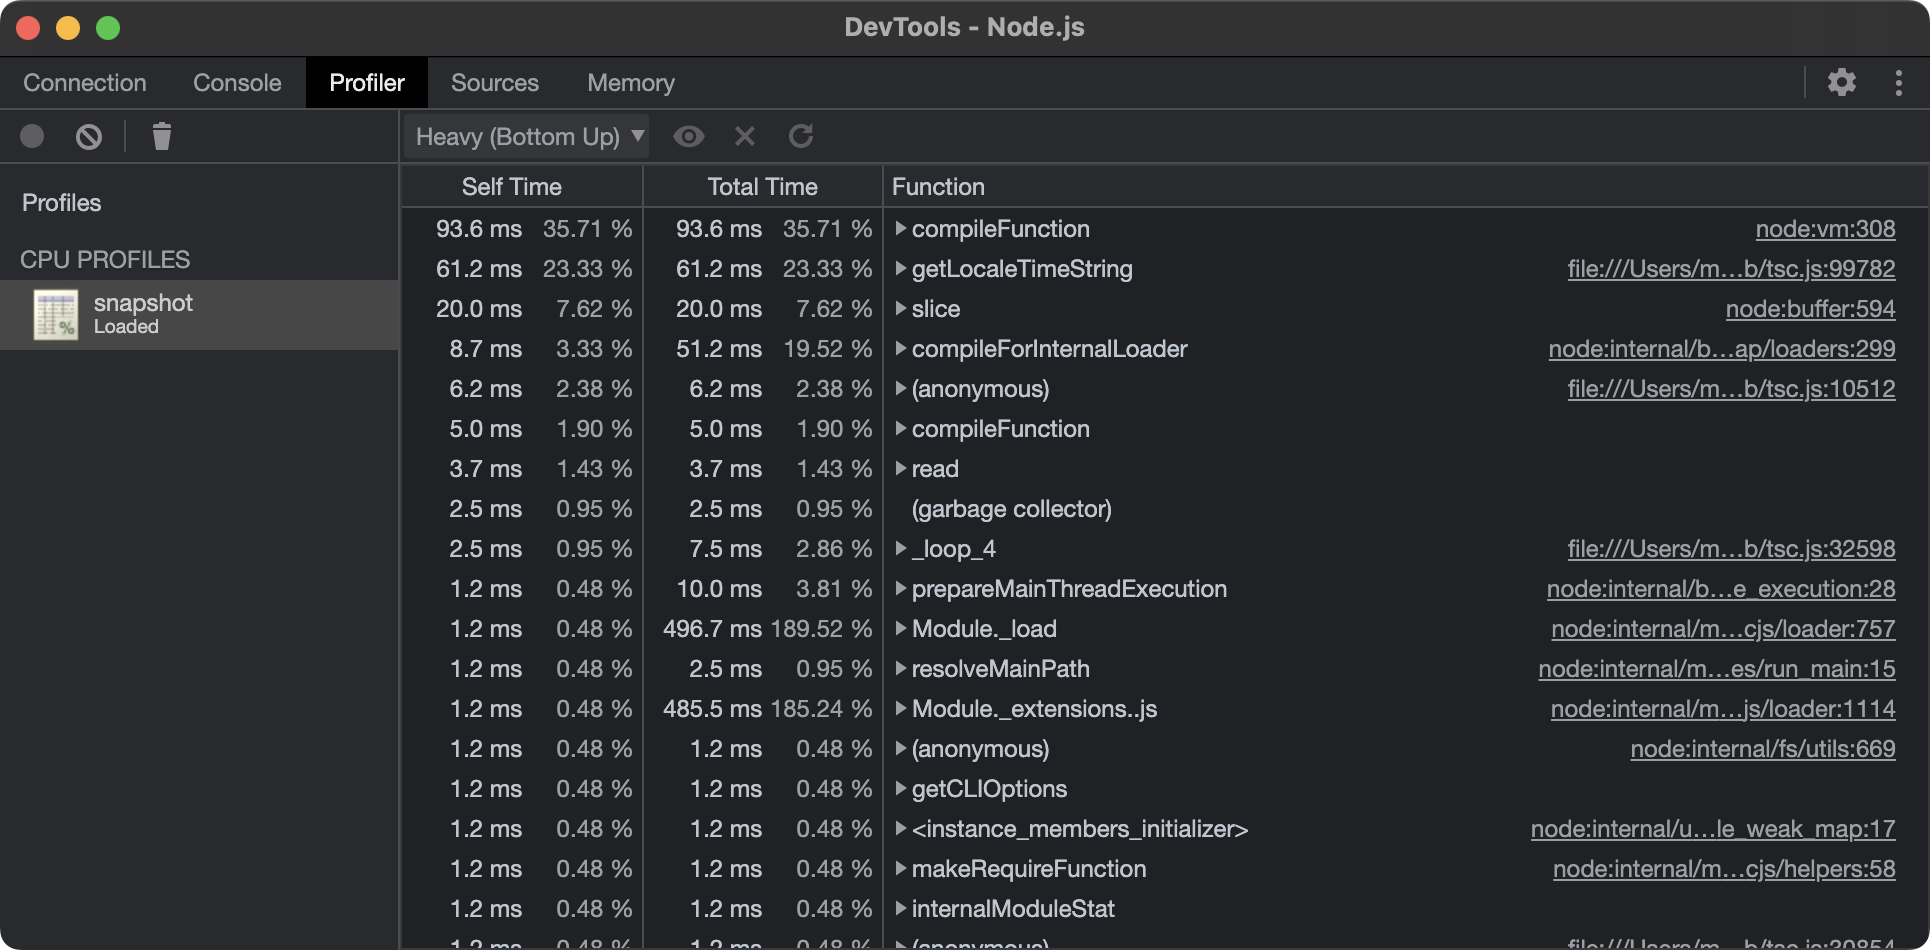This screenshot has height=950, width=1930.
Task: Restore all functions with refresh icon
Action: [x=801, y=136]
